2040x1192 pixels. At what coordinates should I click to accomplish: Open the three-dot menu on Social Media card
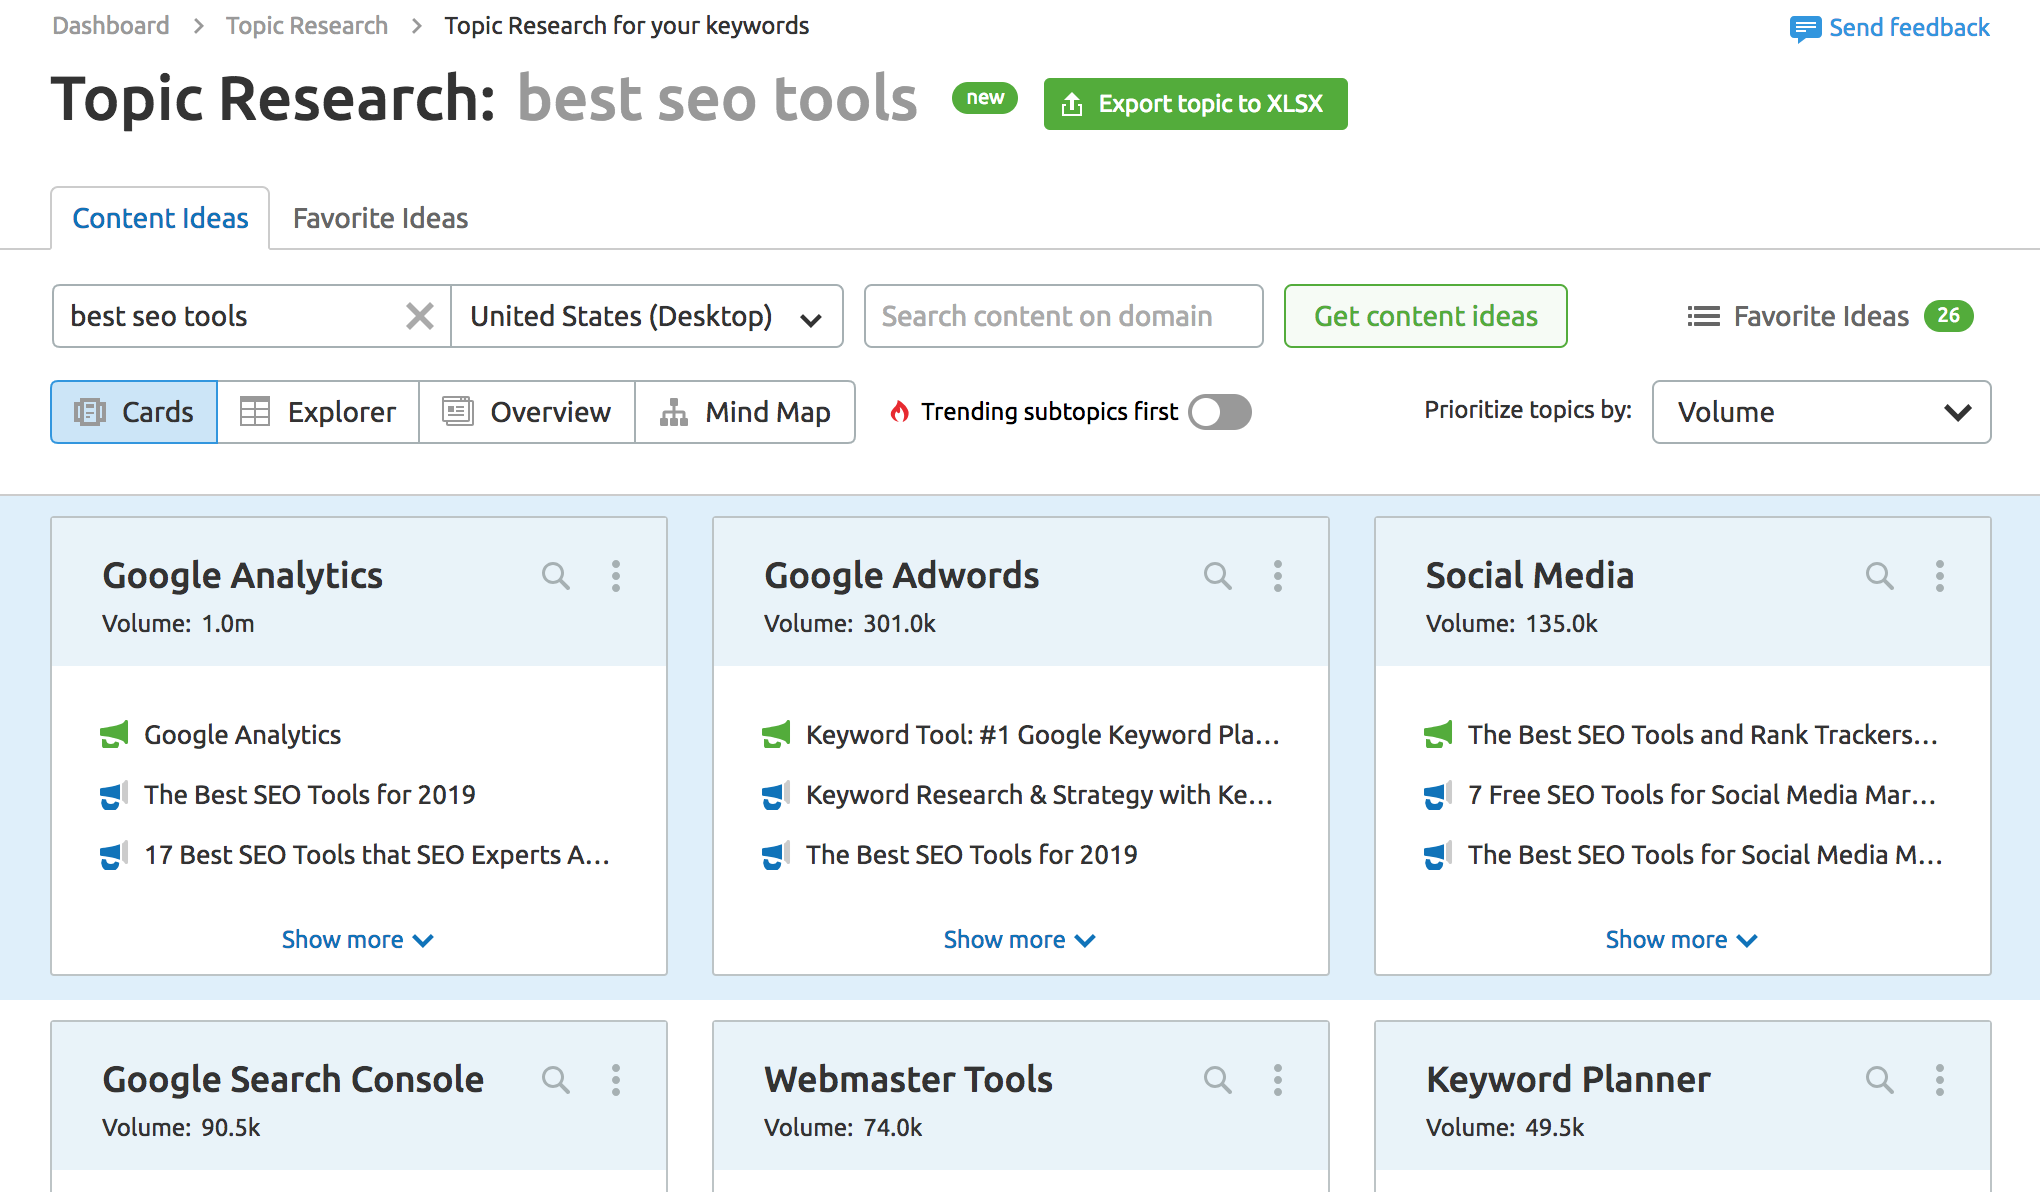click(1940, 576)
